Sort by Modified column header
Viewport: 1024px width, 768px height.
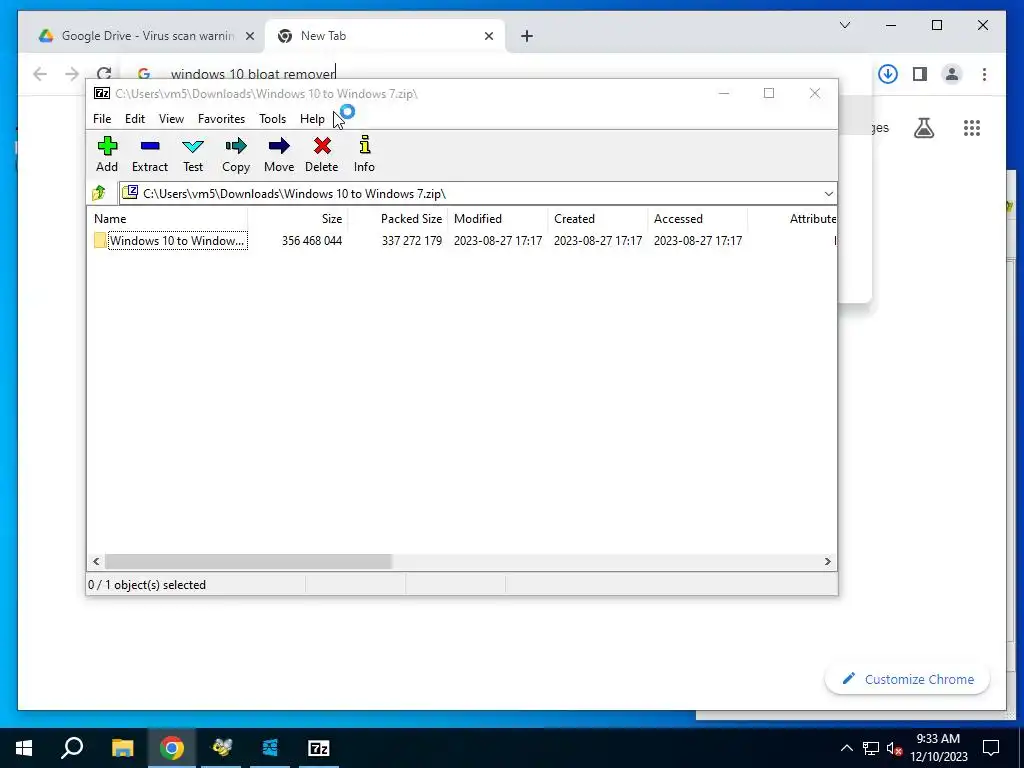[x=498, y=219]
